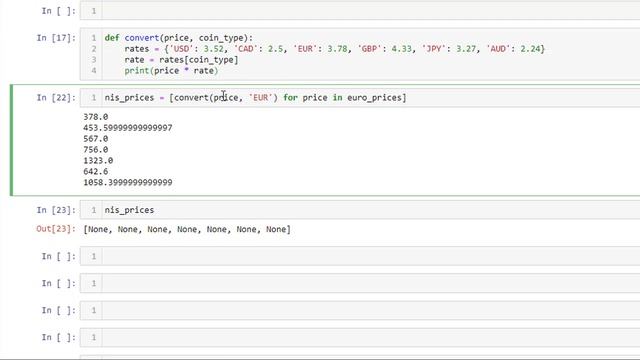Viewport: 640px width, 360px height.
Task: Click output value 1058.3999999999999
Action: pyautogui.click(x=128, y=182)
